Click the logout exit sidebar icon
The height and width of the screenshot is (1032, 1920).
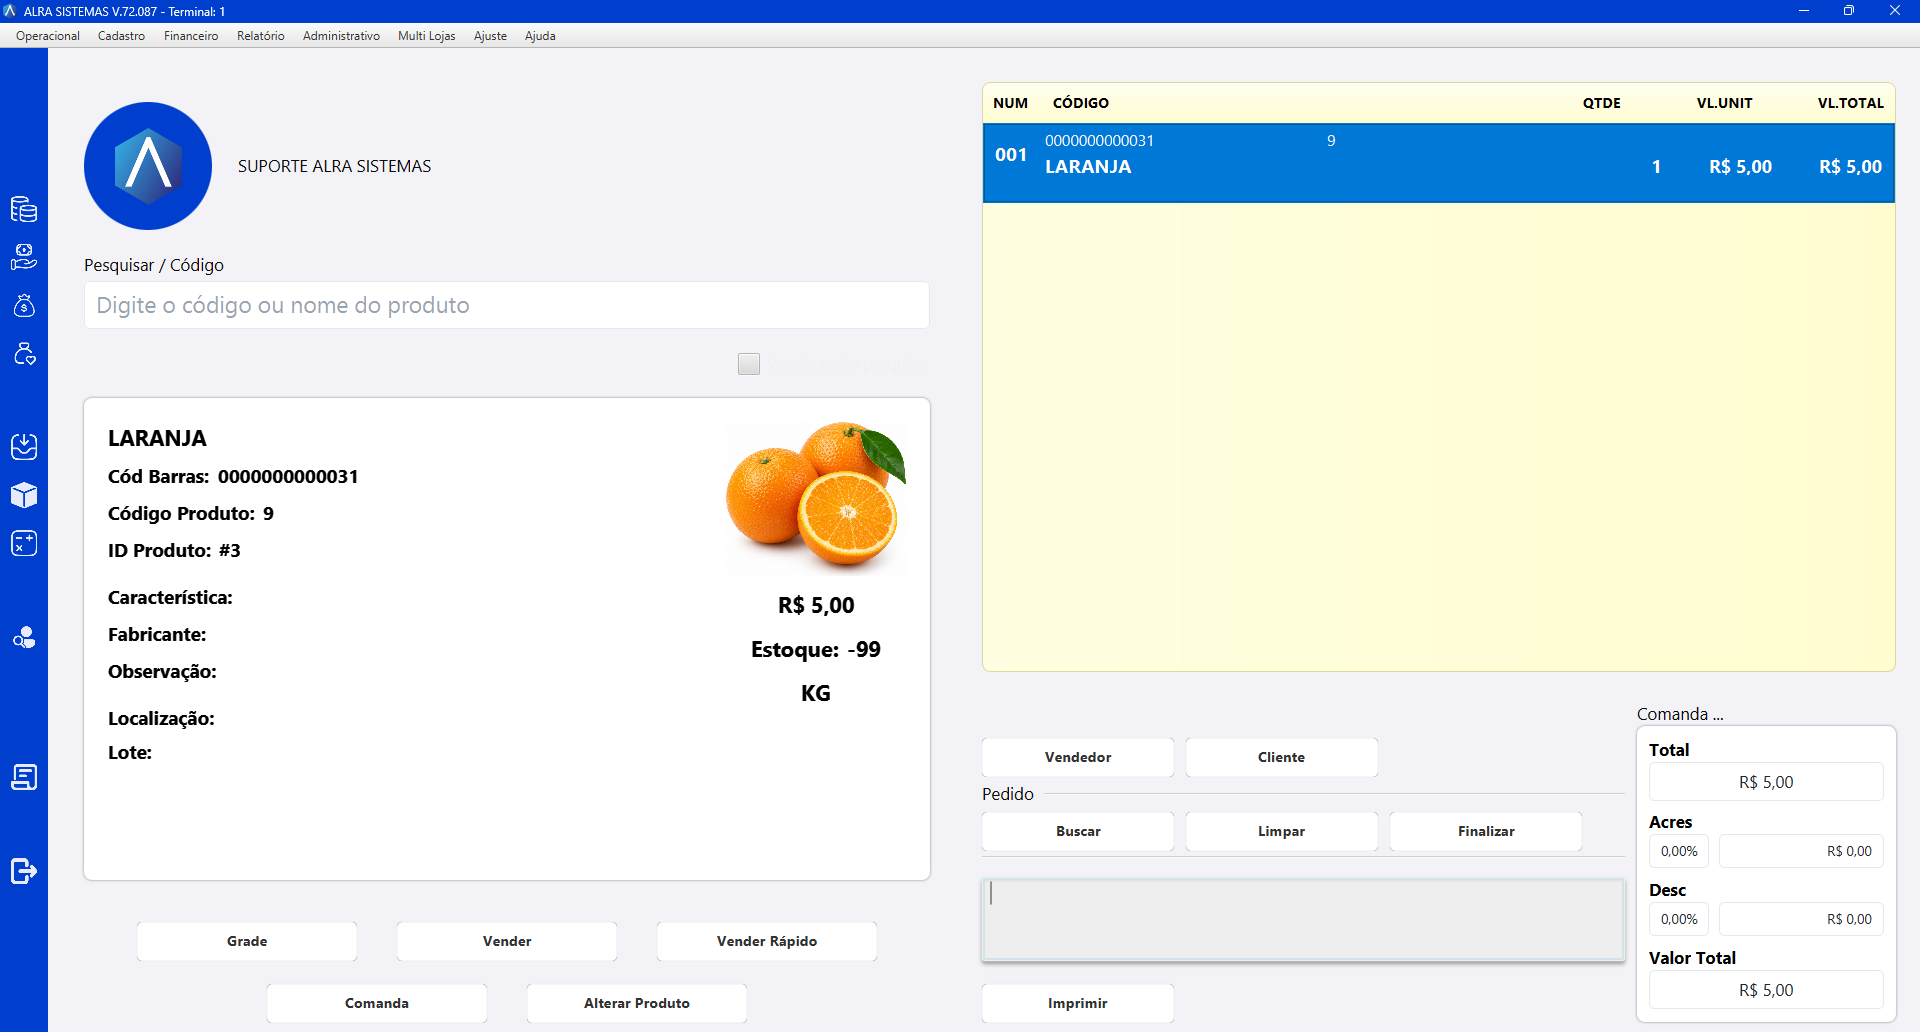click(24, 871)
